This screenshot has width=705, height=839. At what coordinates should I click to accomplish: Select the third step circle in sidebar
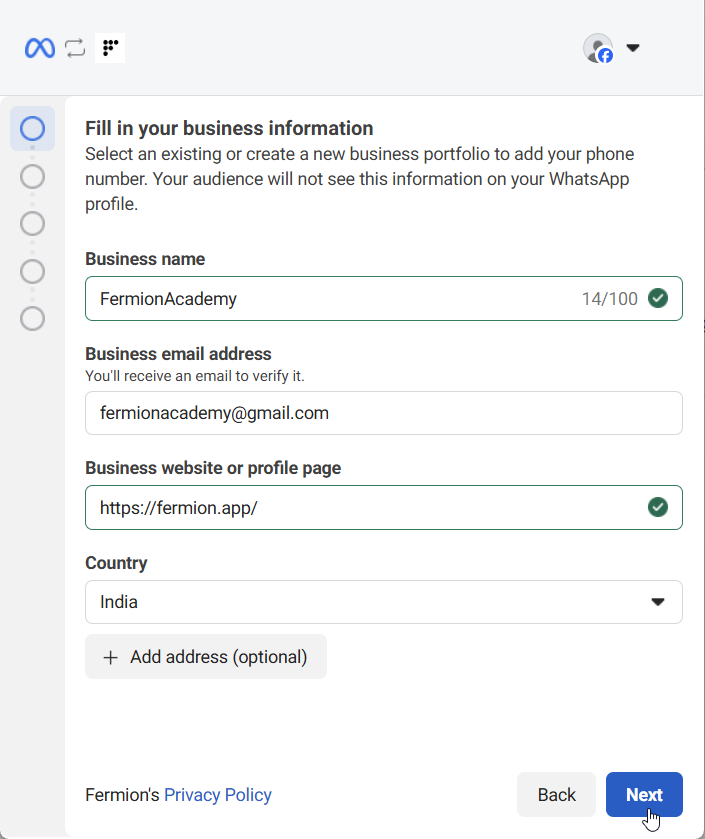click(32, 223)
